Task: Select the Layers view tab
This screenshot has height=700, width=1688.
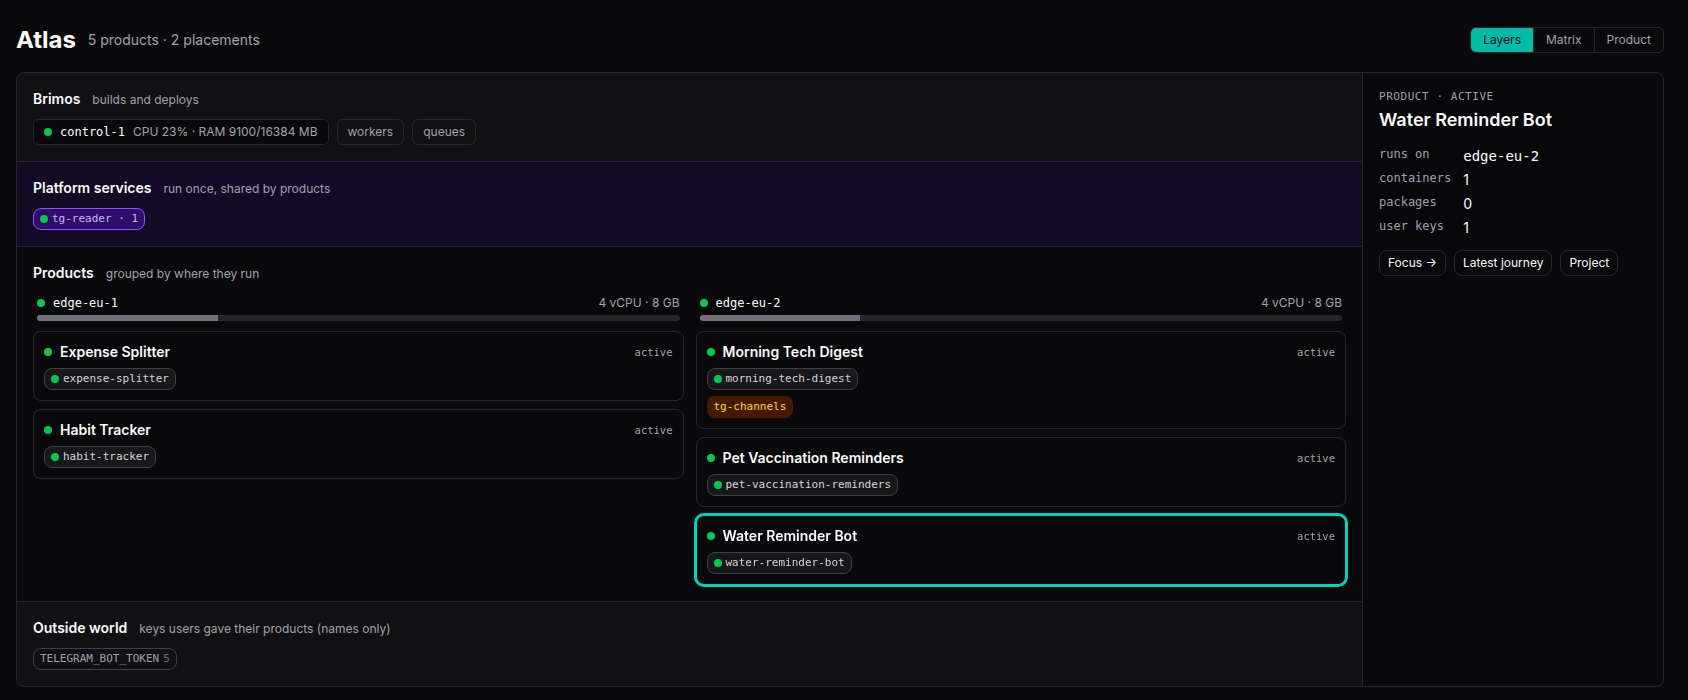Action: (1501, 40)
